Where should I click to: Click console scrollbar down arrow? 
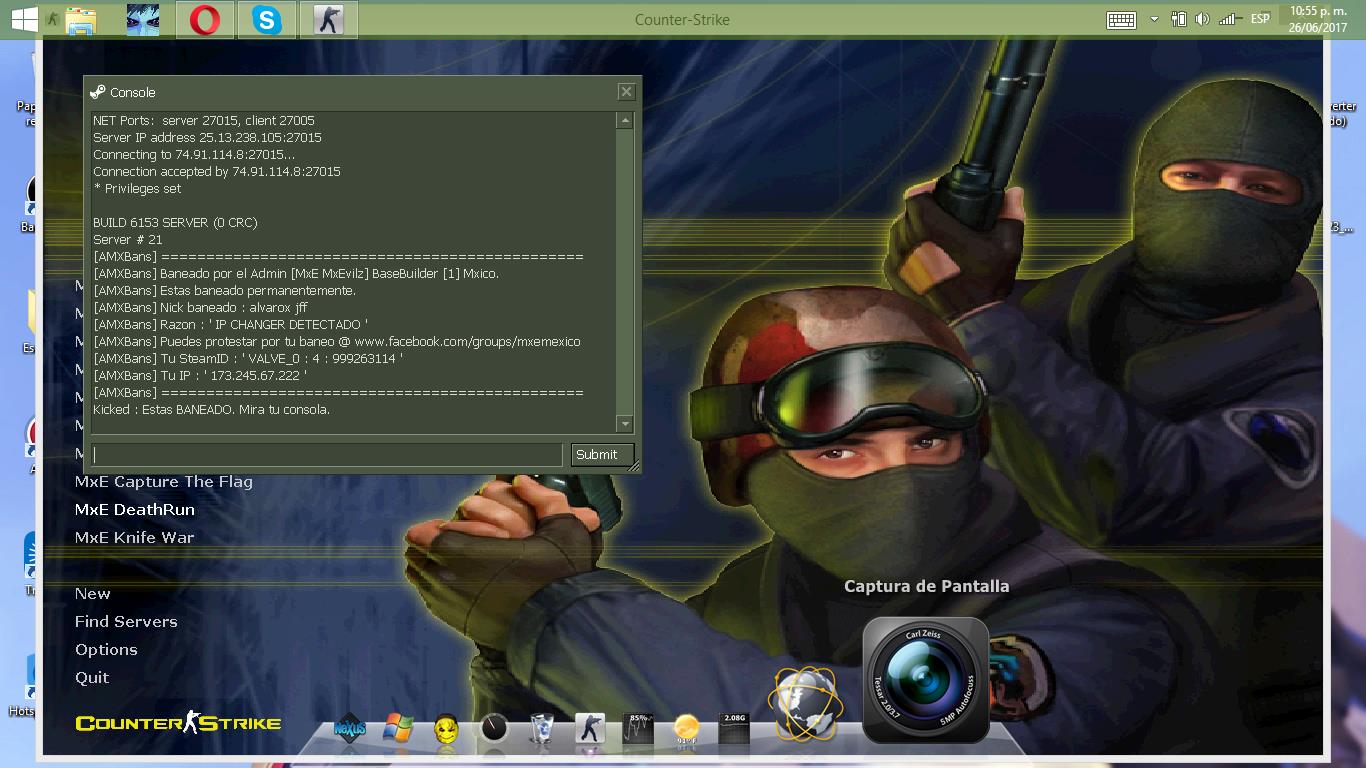(x=625, y=424)
